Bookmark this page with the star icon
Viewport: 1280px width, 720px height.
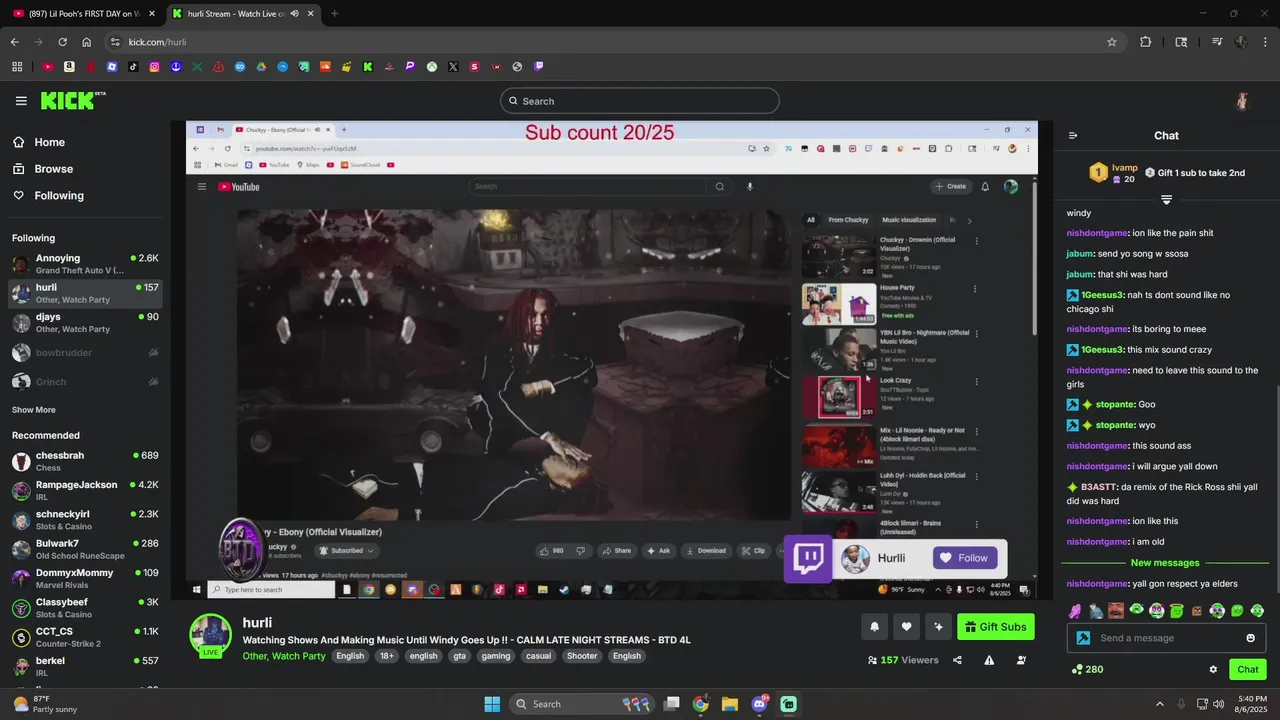(1111, 42)
